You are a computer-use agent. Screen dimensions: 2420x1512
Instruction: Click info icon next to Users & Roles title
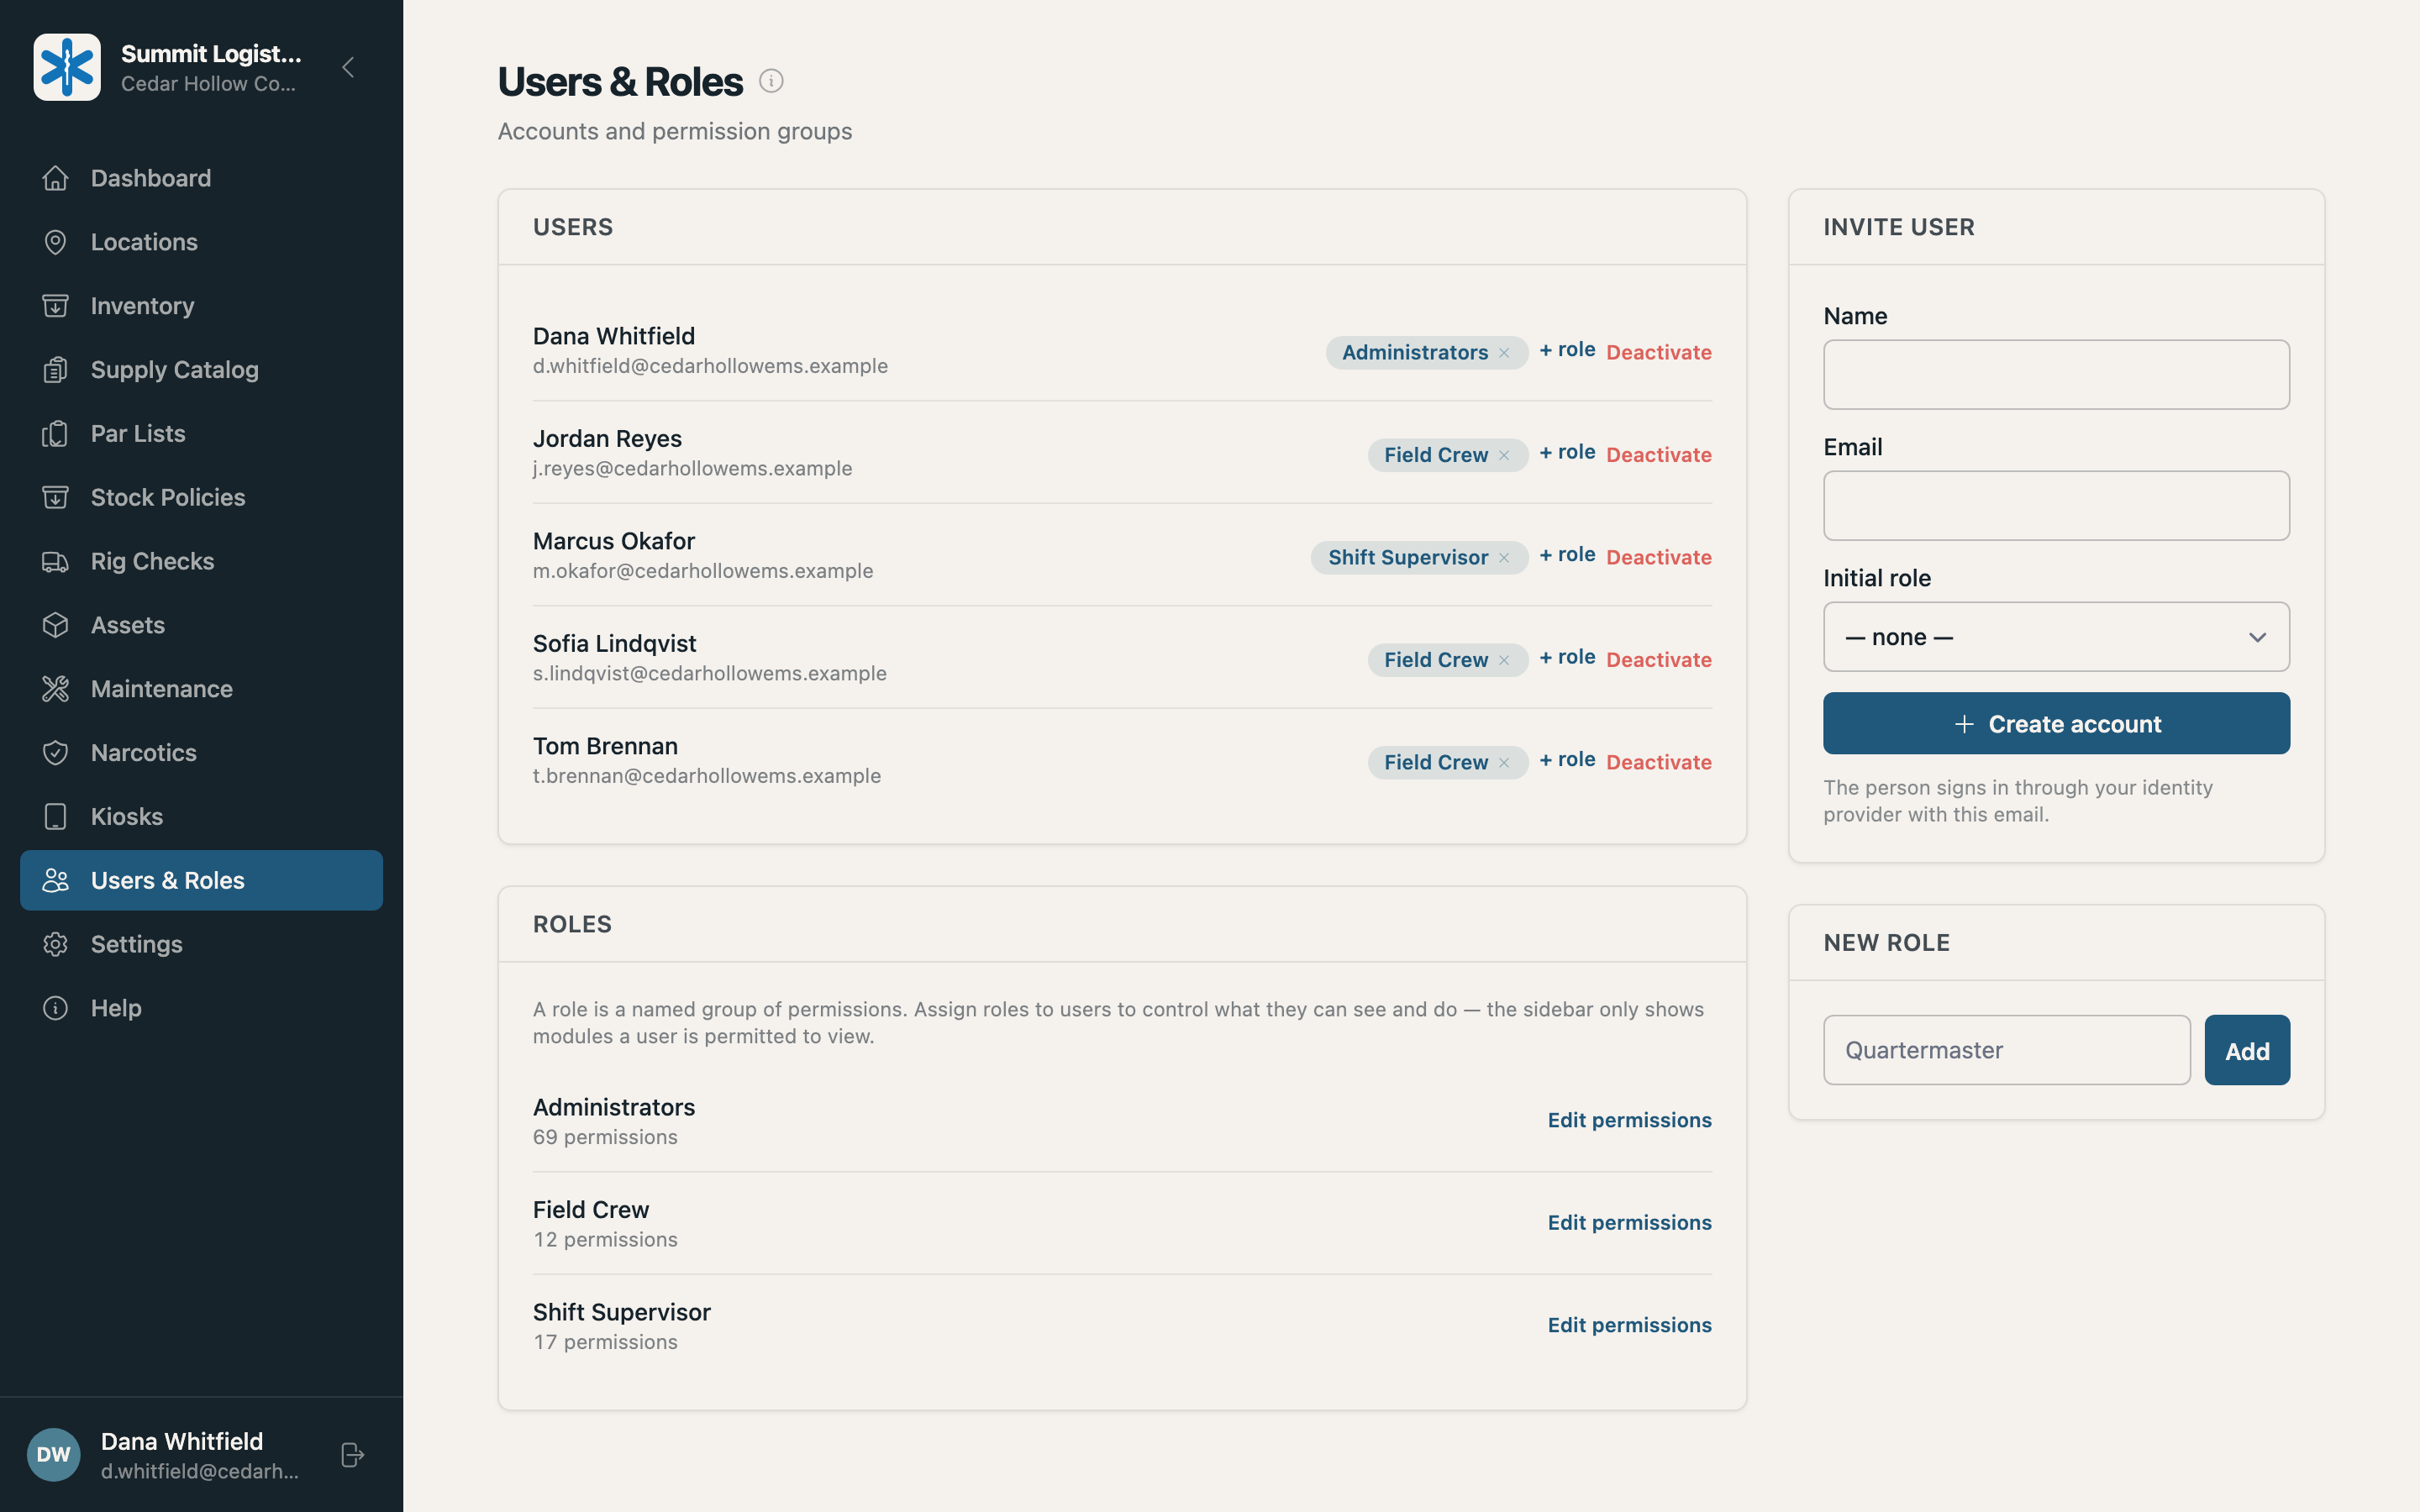click(x=771, y=81)
